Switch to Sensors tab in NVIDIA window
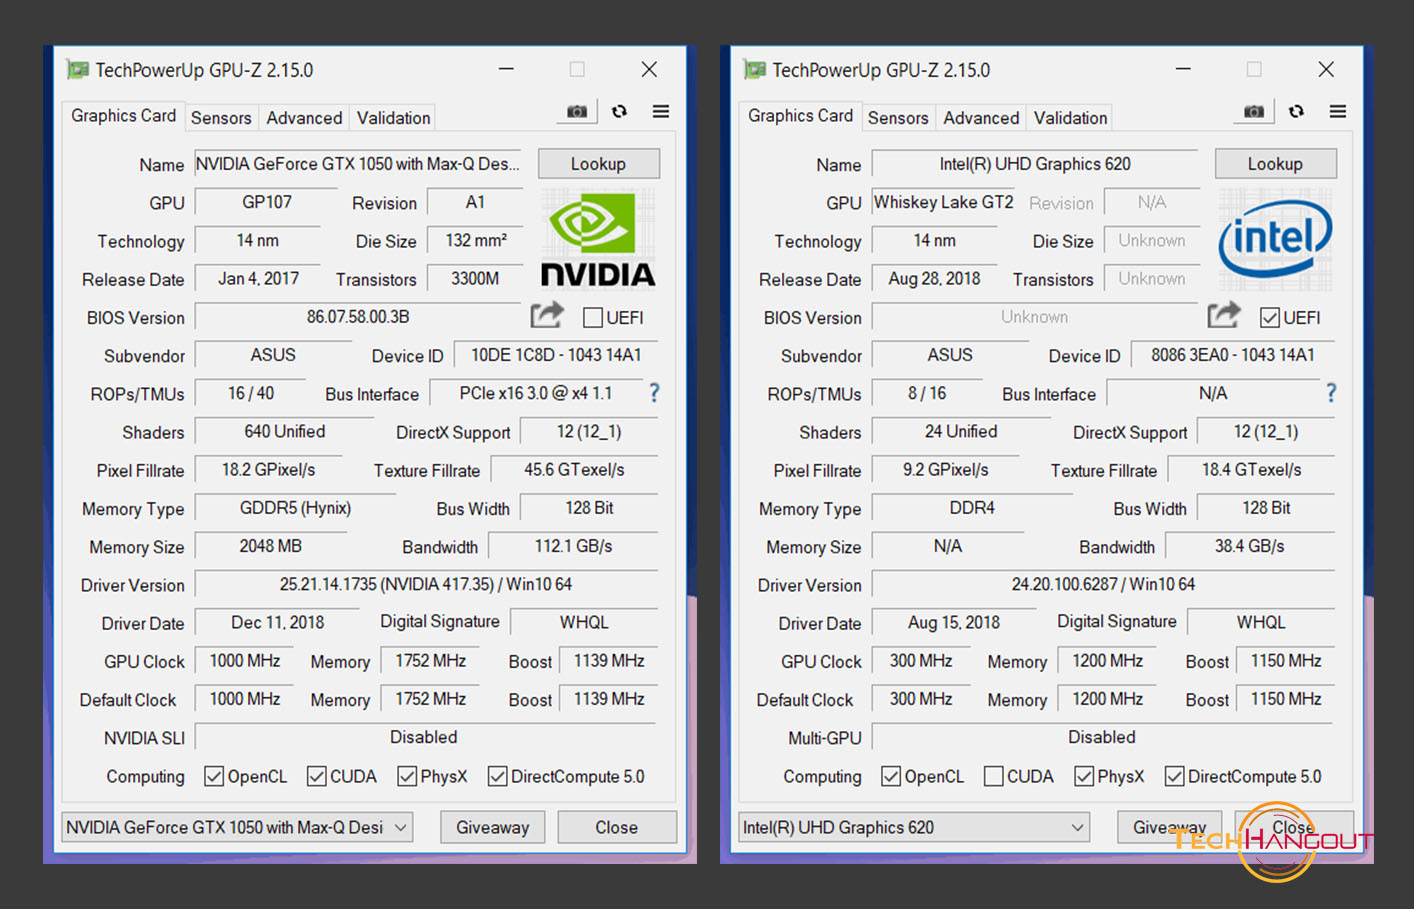Viewport: 1414px width, 909px height. 221,118
